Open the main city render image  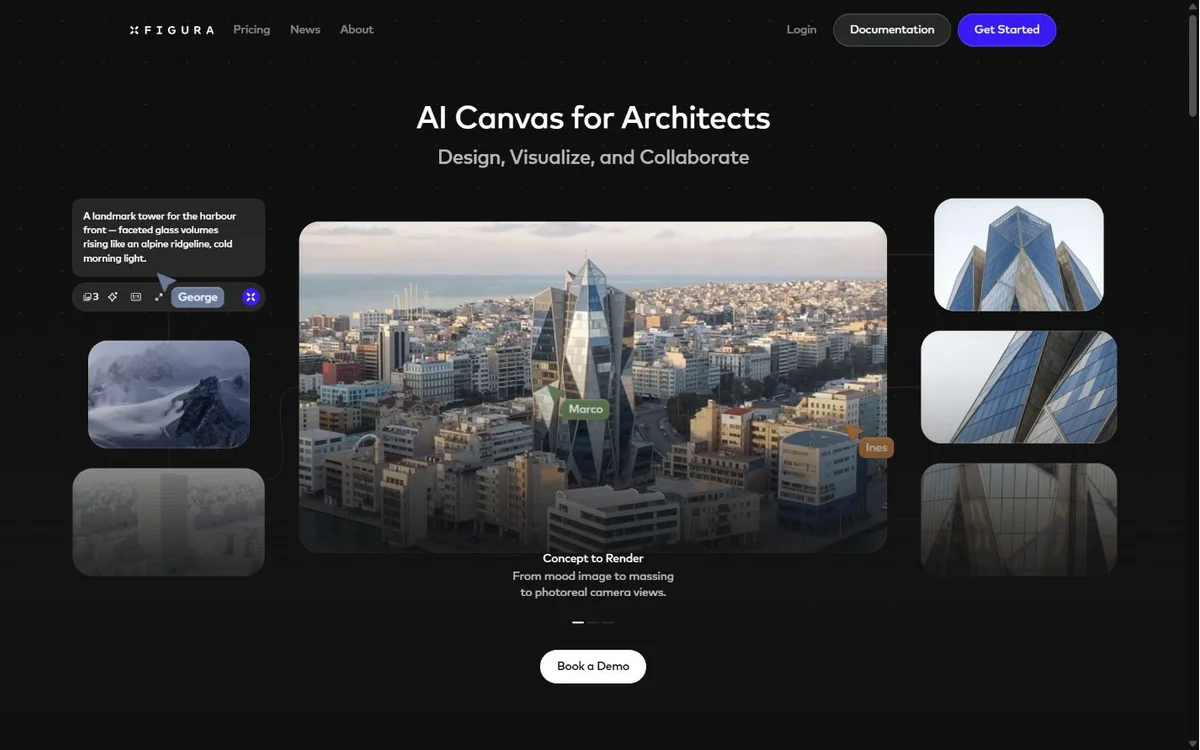(593, 387)
